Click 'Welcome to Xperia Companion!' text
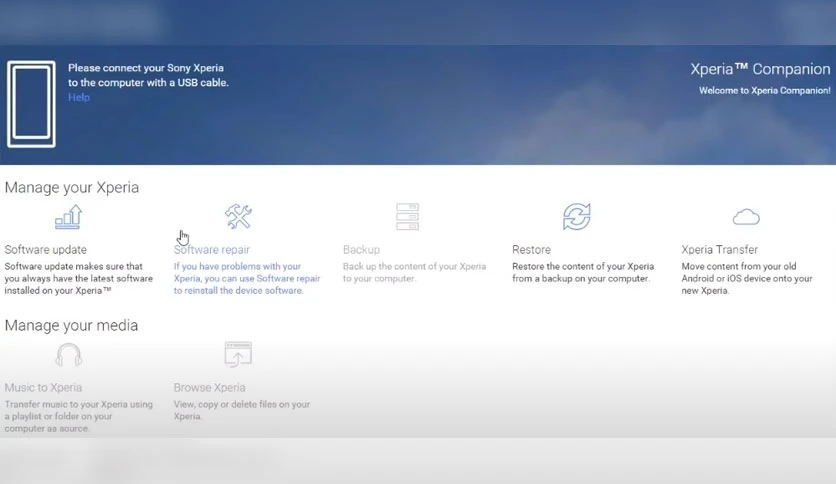Image resolution: width=836 pixels, height=484 pixels. (x=765, y=91)
